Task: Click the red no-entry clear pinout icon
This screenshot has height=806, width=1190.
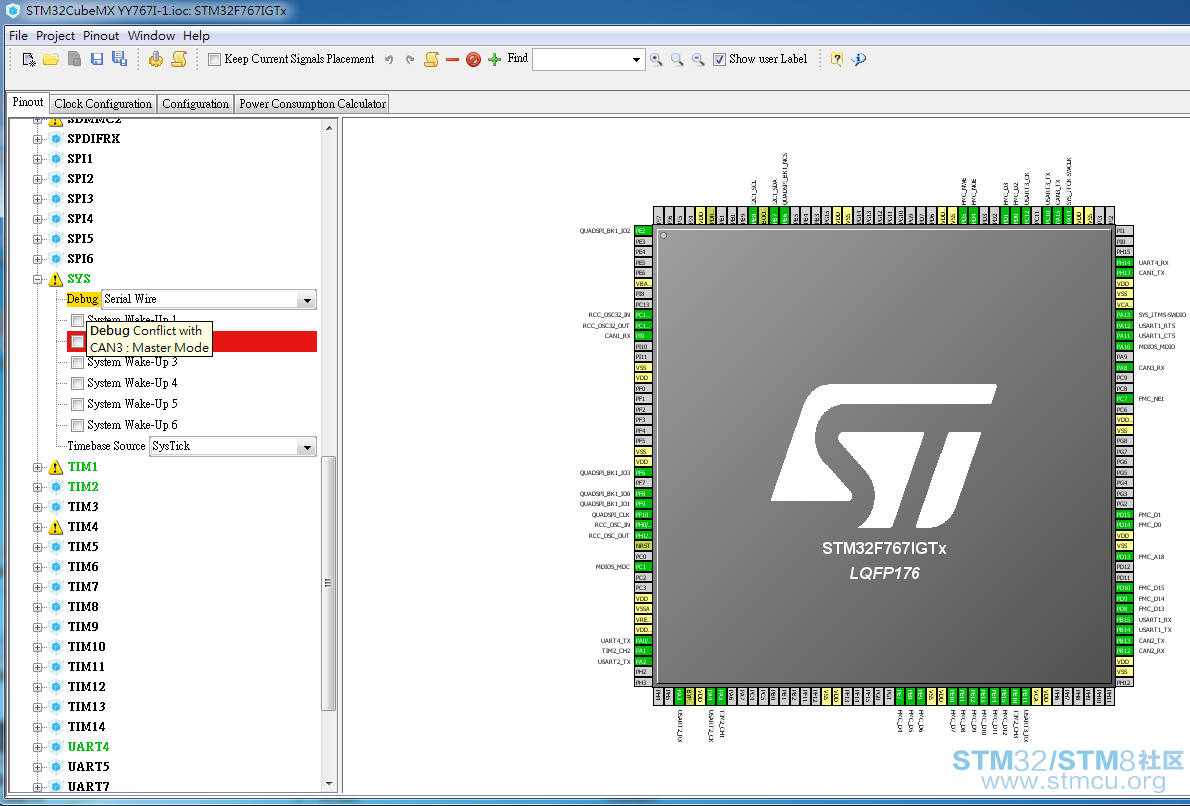Action: pos(474,59)
